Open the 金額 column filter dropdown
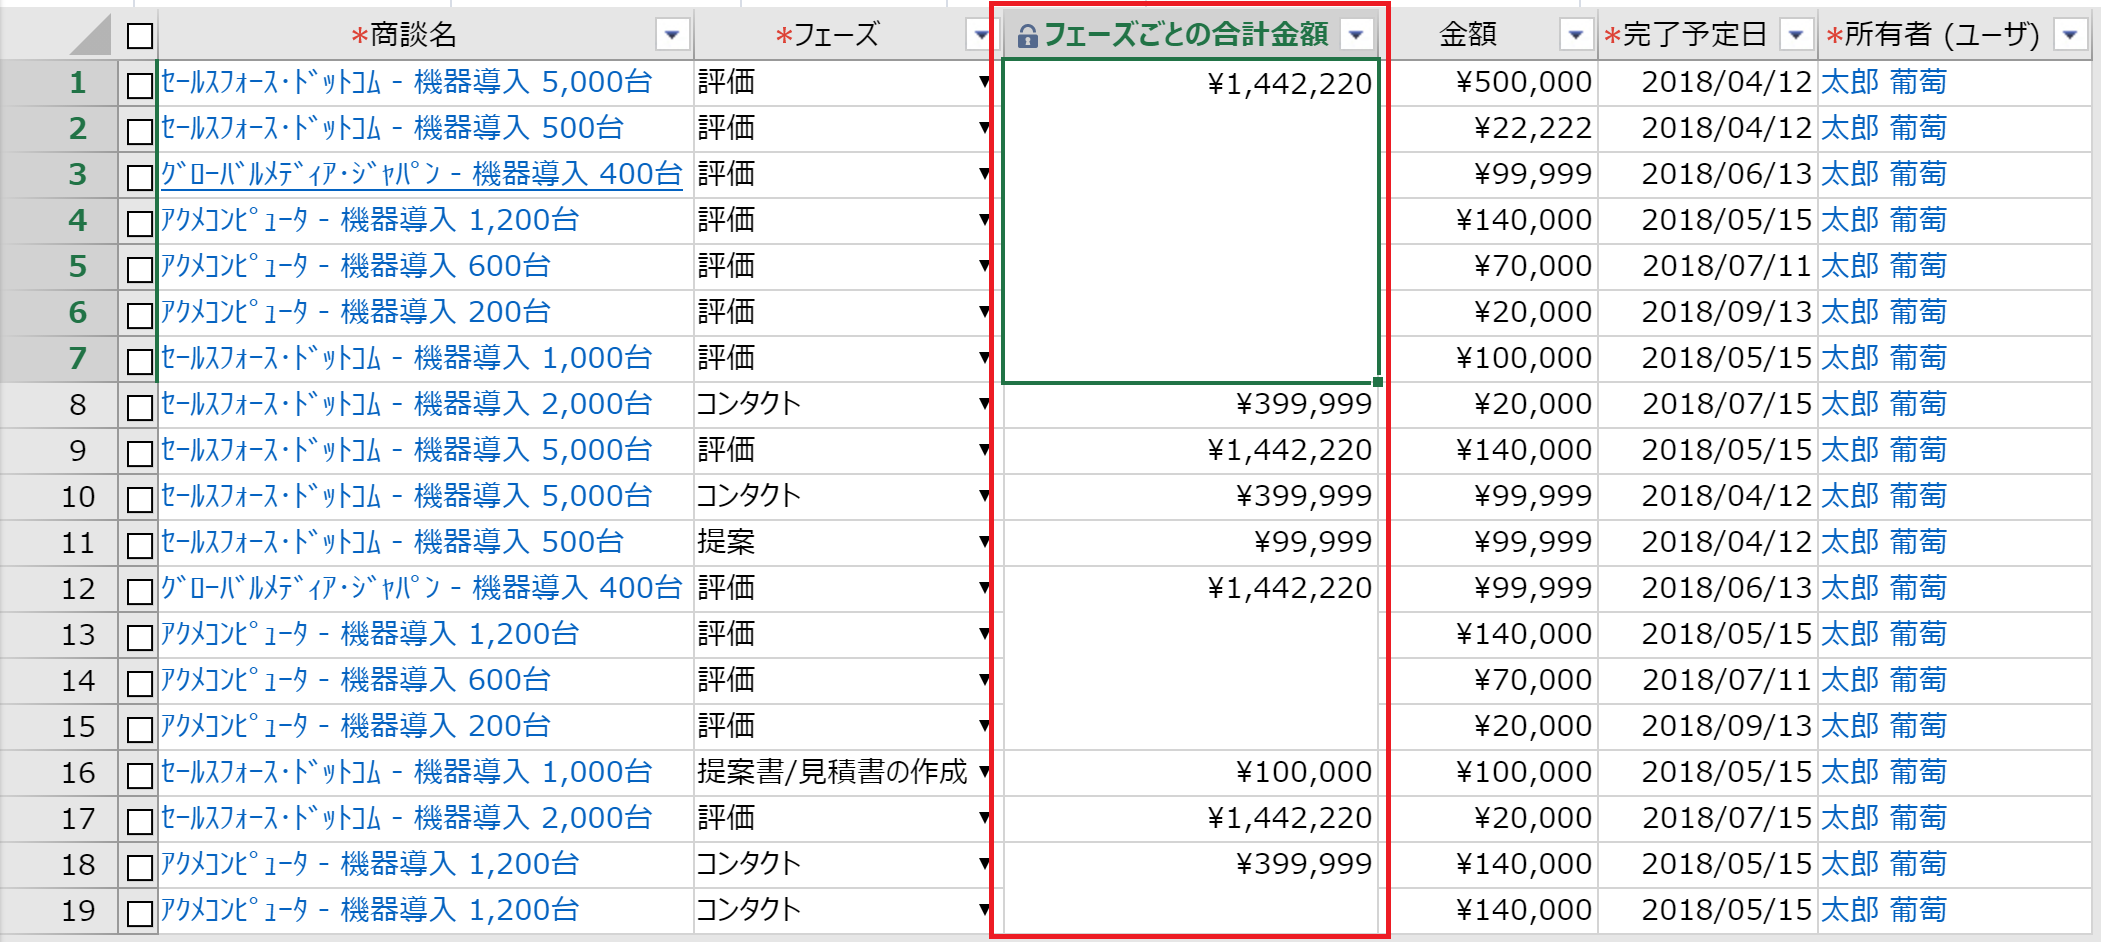Viewport: 2101px width, 942px height. (1576, 36)
